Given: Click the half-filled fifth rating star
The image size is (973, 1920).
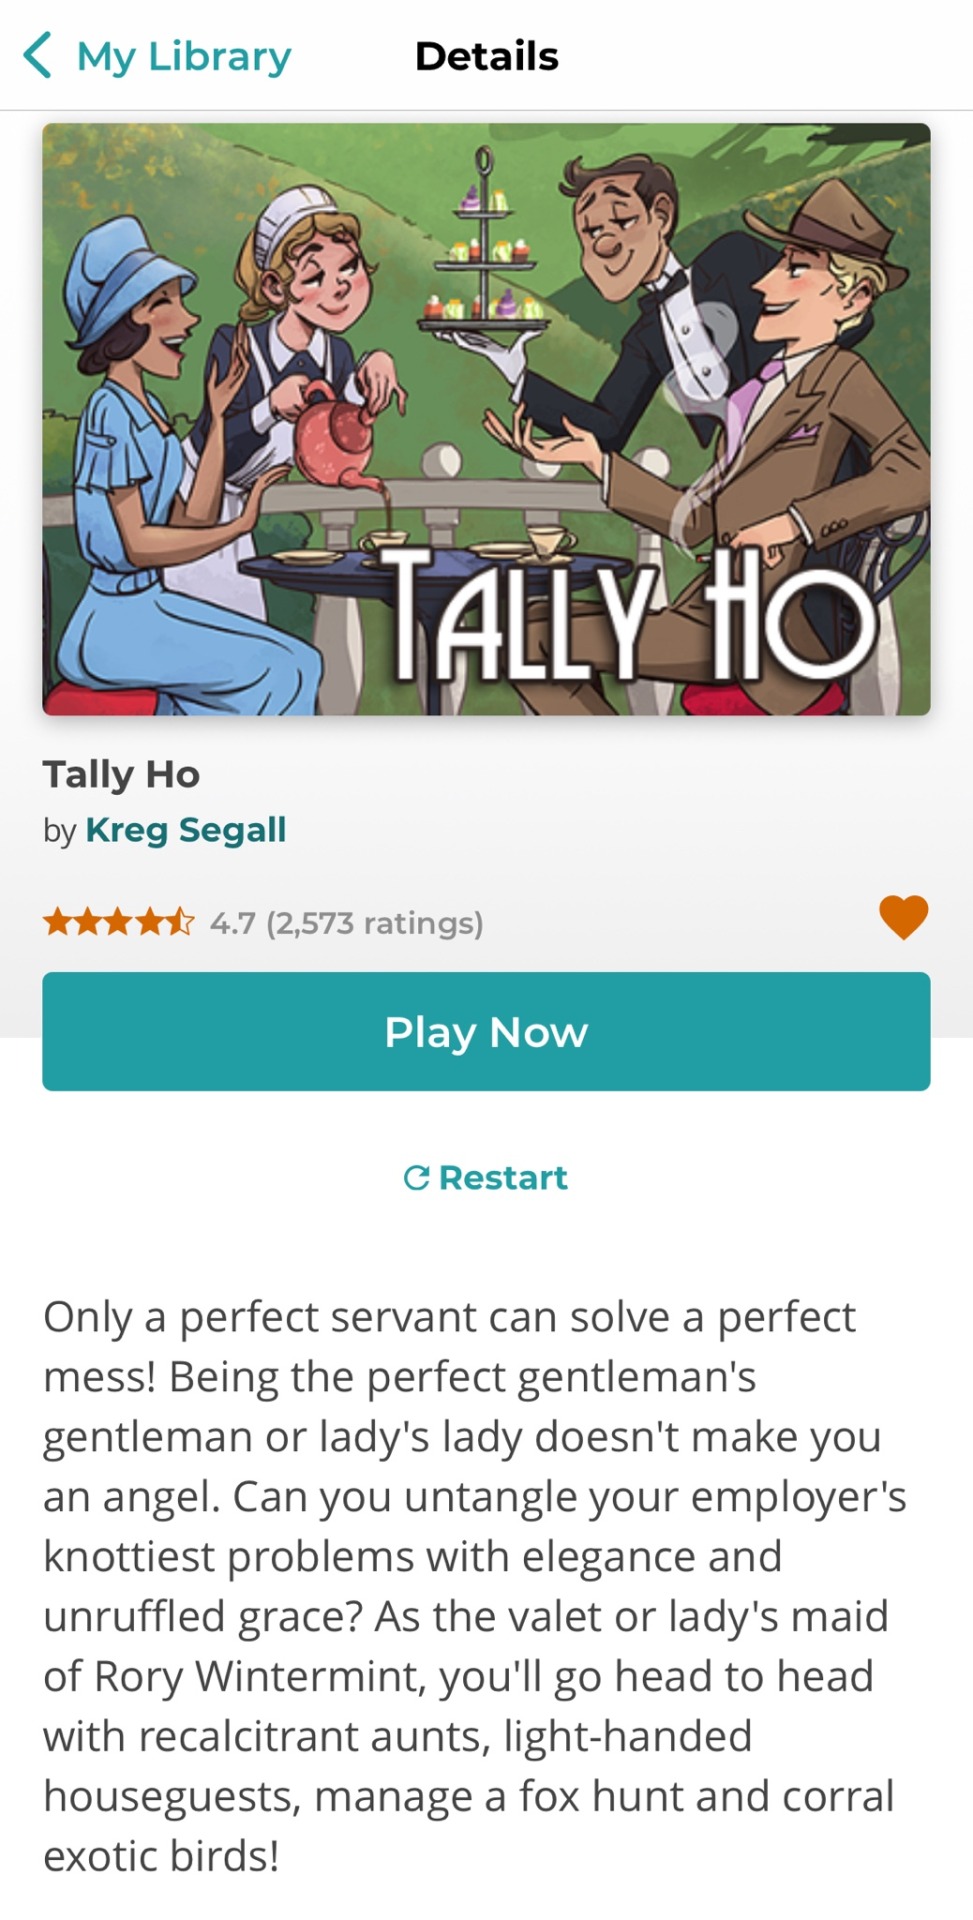Looking at the screenshot, I should 180,921.
